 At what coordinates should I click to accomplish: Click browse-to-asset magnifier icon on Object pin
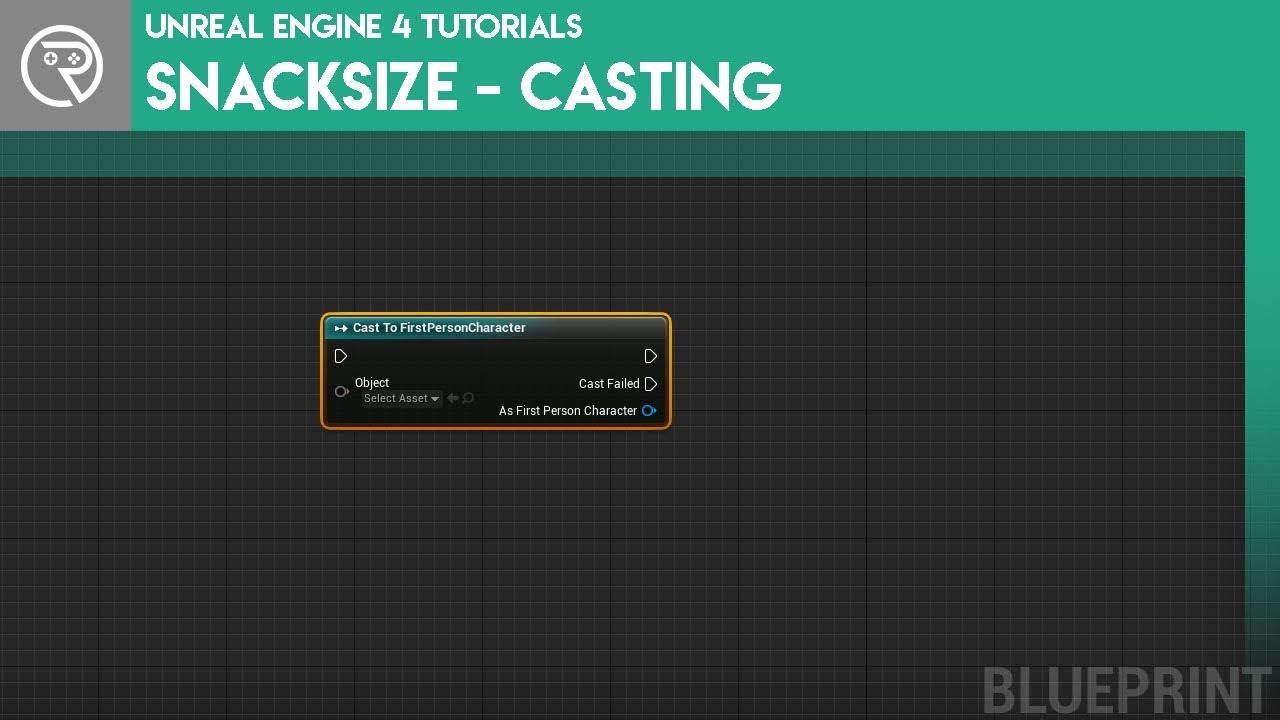(468, 398)
